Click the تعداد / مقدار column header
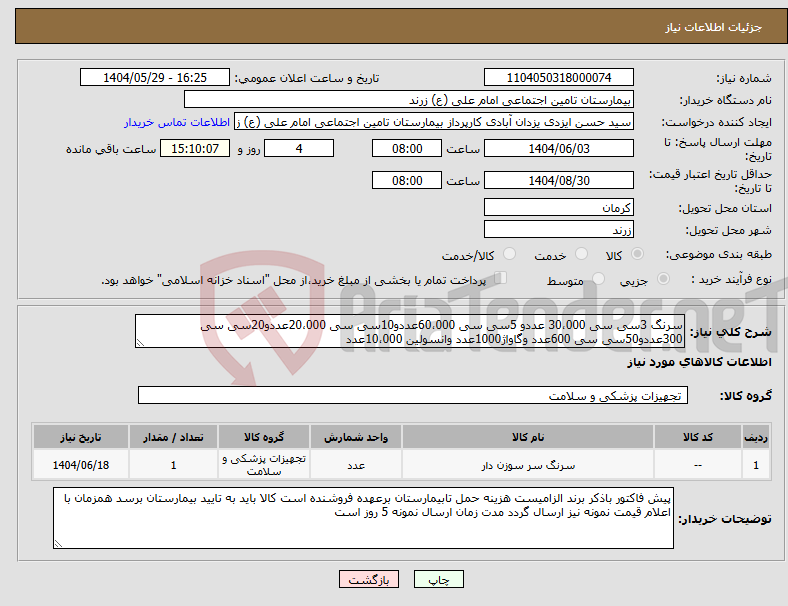The height and width of the screenshot is (606, 788). click(x=173, y=437)
